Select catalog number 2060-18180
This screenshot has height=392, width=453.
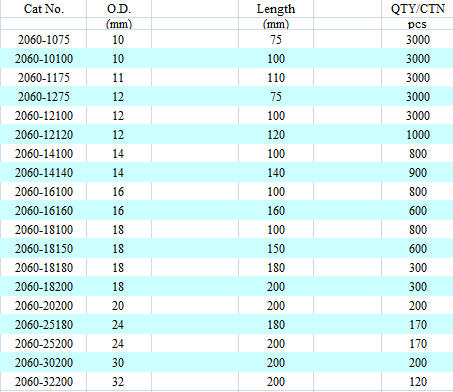[44, 268]
